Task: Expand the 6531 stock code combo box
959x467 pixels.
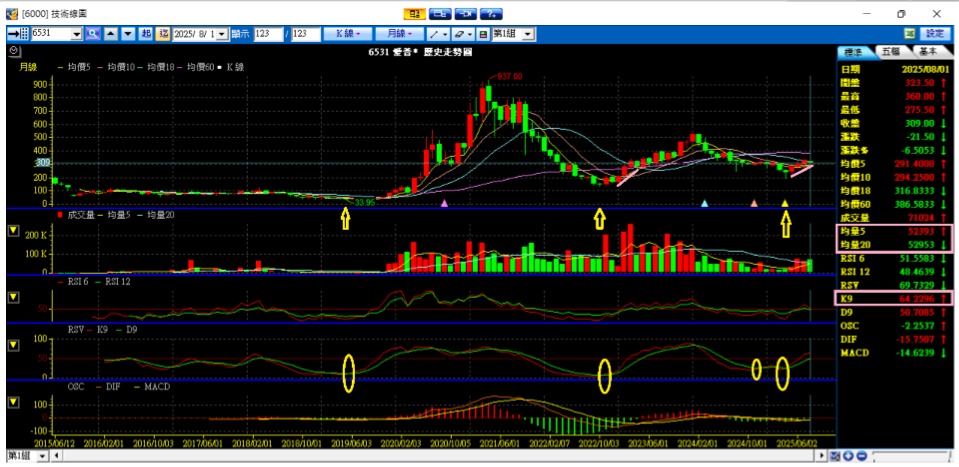Action: tap(76, 33)
